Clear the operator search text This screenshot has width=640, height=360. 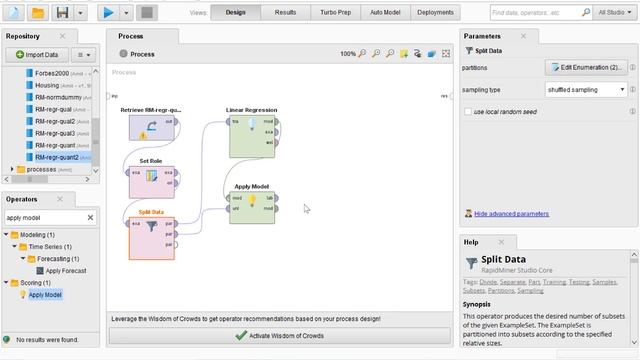[x=90, y=218]
